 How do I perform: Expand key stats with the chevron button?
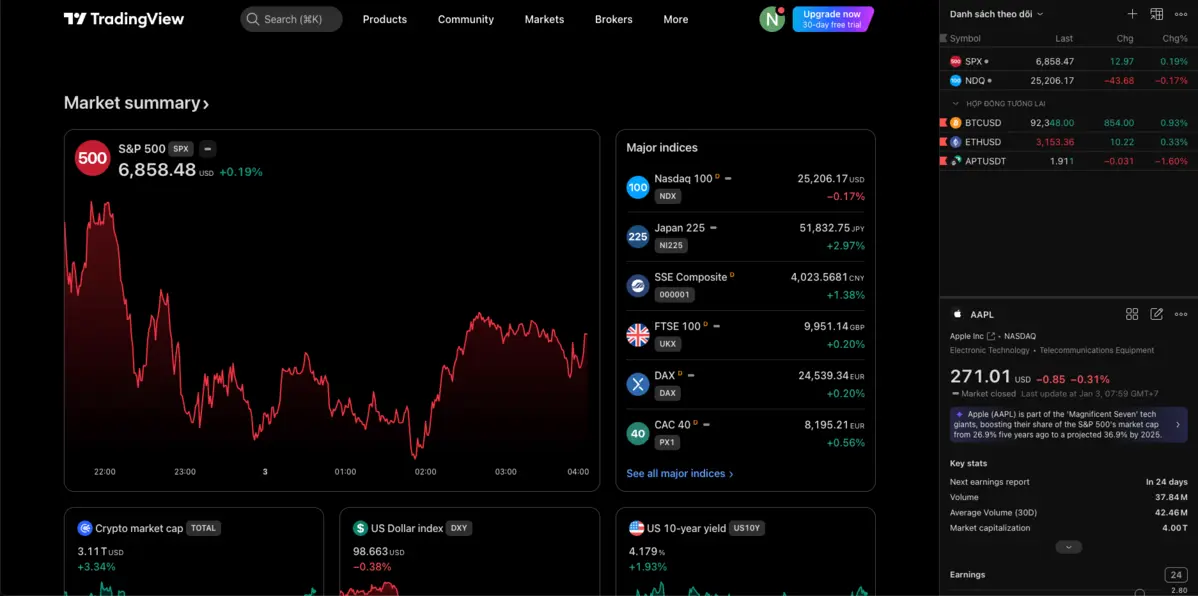[1068, 546]
